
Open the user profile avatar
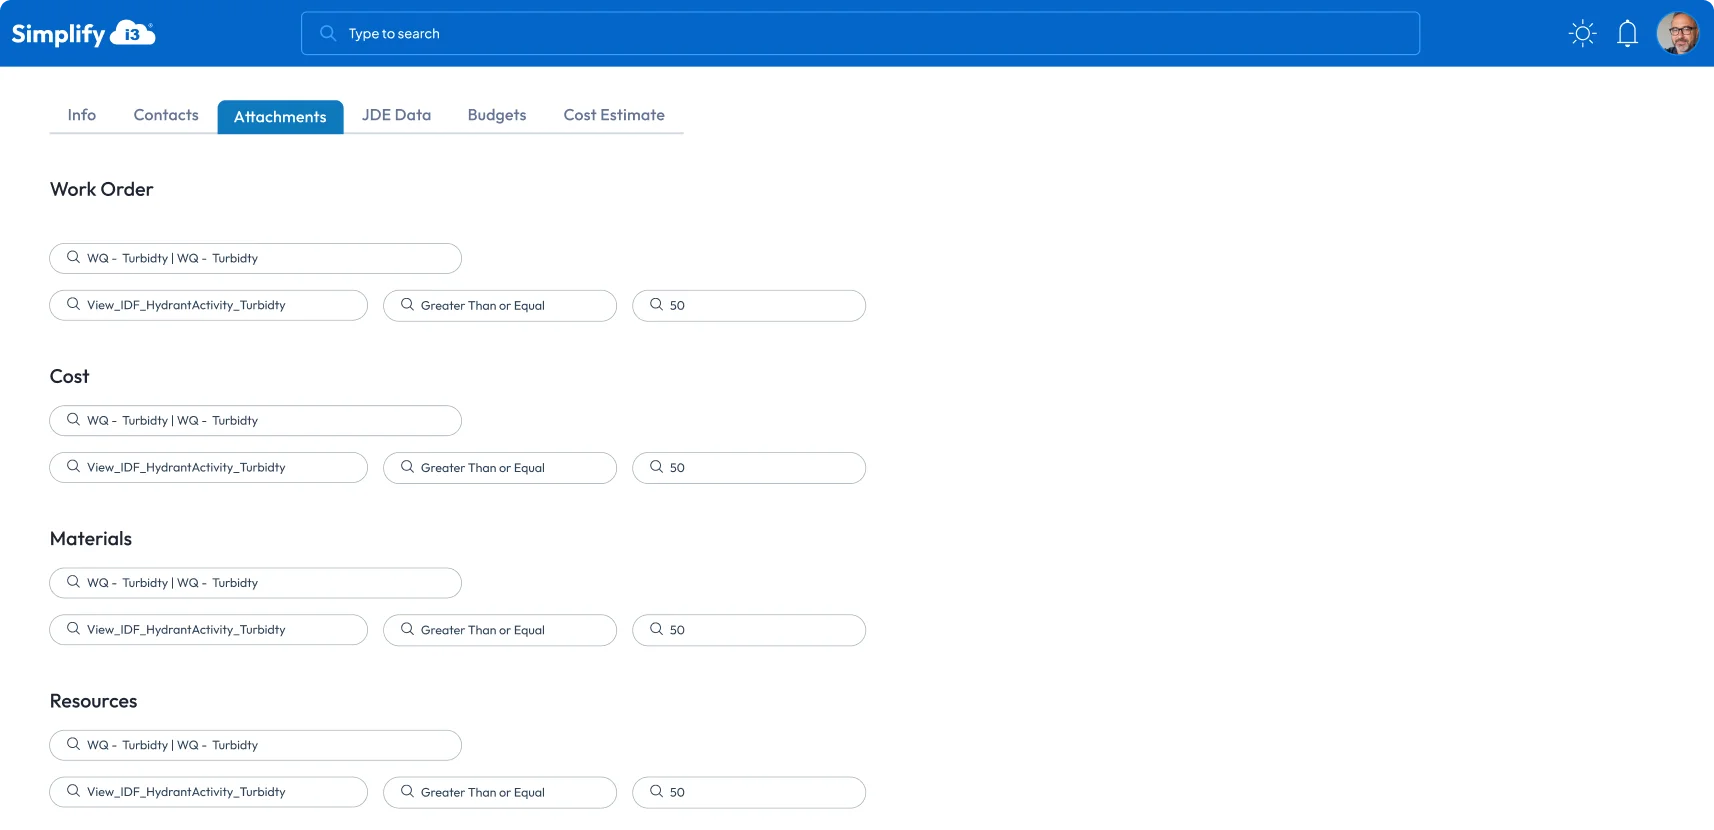pyautogui.click(x=1677, y=34)
